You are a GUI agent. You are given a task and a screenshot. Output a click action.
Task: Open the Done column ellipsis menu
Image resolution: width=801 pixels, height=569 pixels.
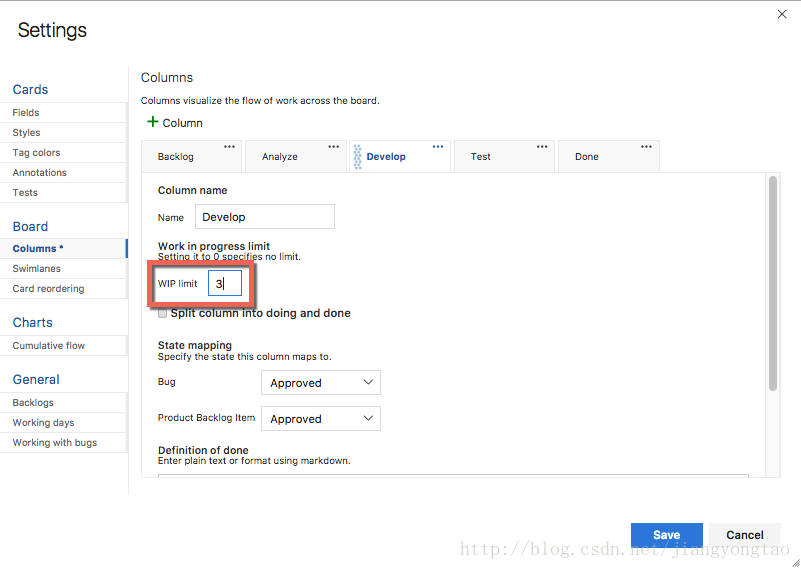pos(646,147)
